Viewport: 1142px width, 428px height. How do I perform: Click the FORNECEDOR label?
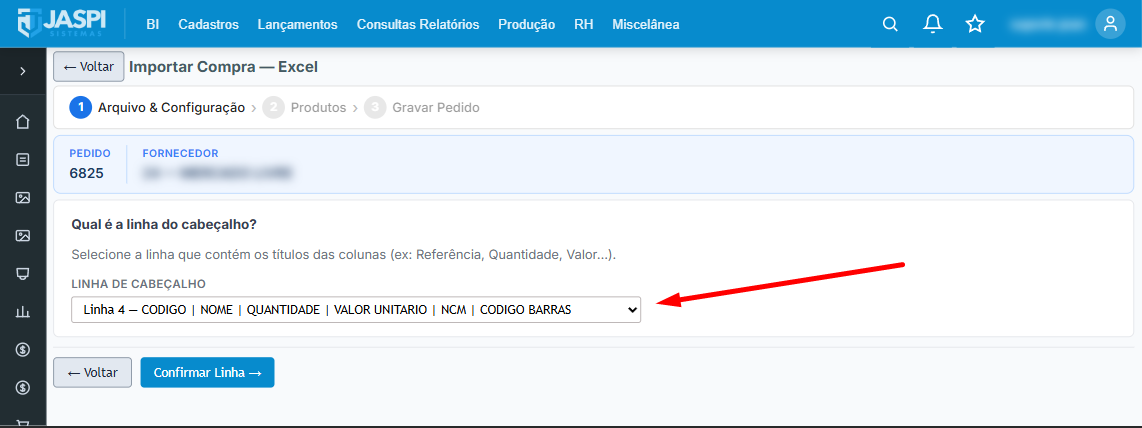[x=181, y=154]
